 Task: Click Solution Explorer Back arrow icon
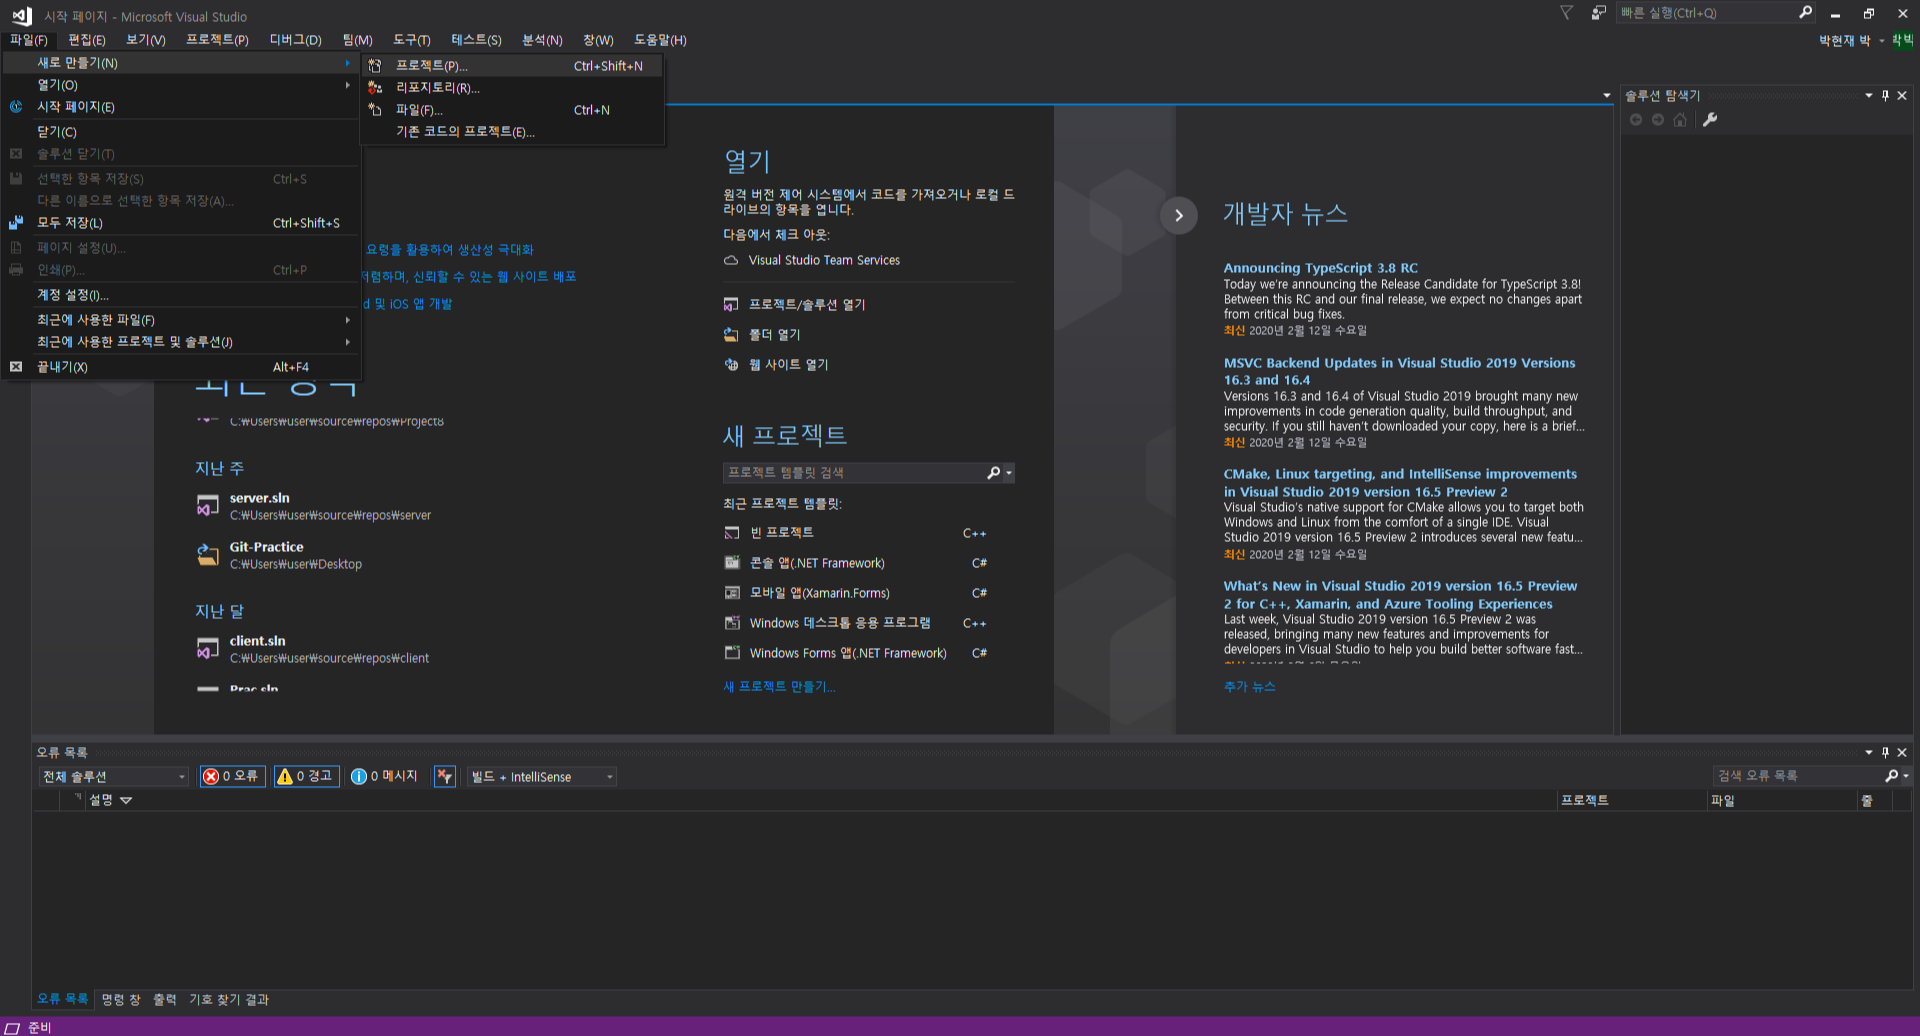point(1636,120)
